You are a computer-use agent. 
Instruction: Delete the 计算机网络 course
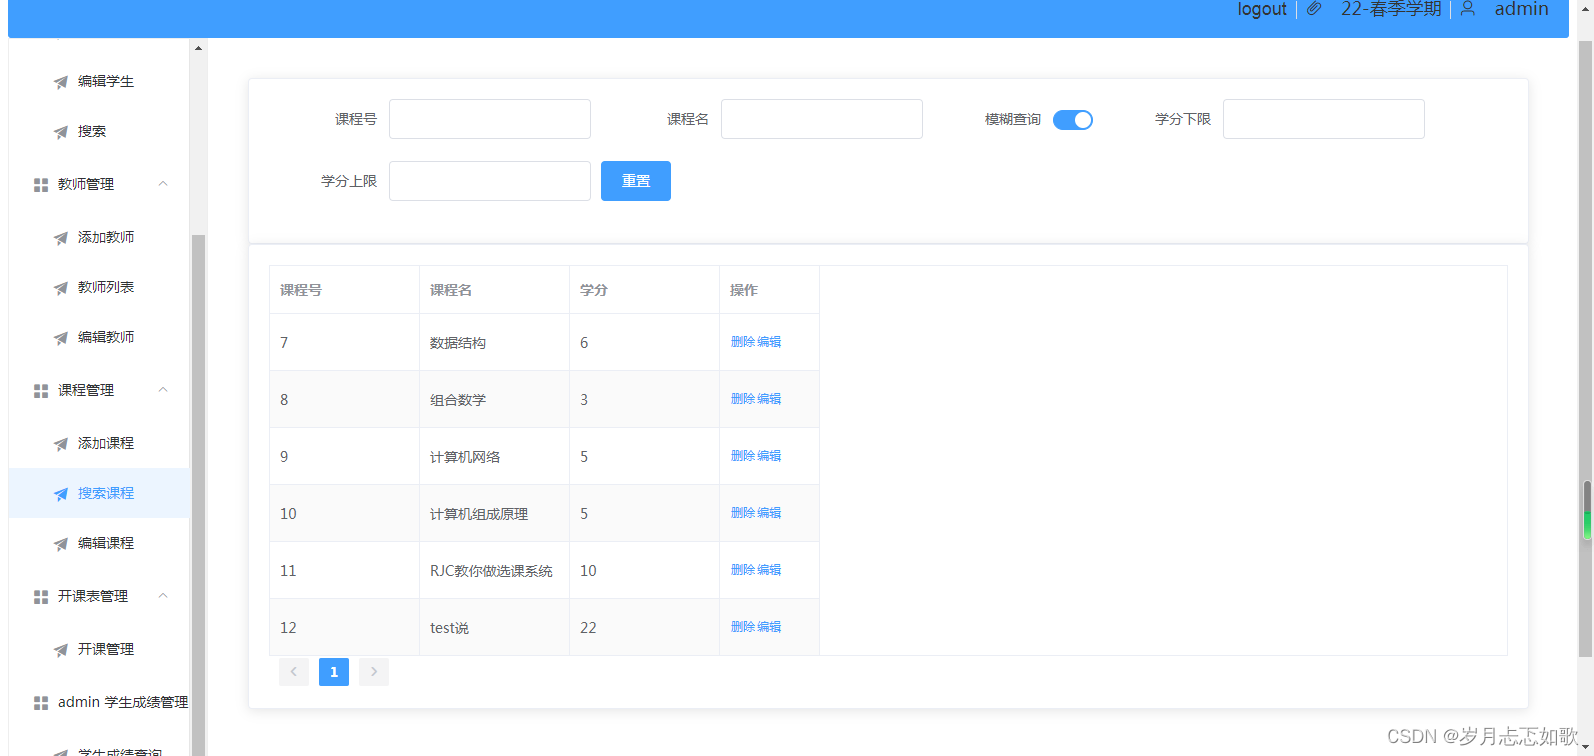743,456
